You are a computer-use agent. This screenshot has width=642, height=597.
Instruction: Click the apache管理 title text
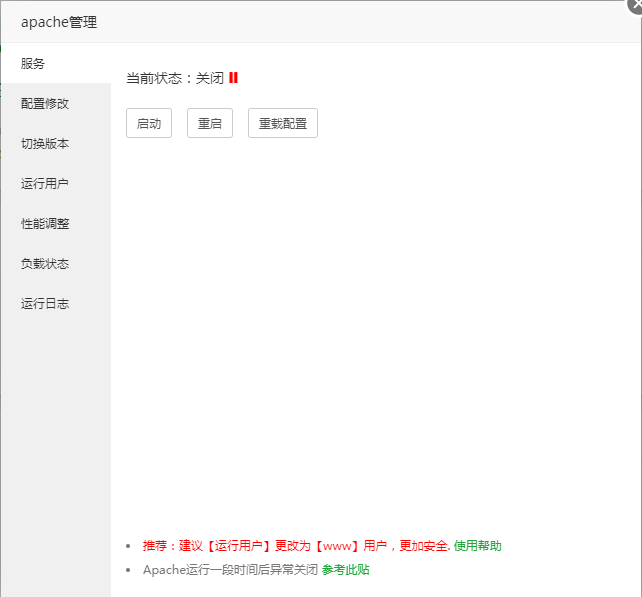click(59, 22)
